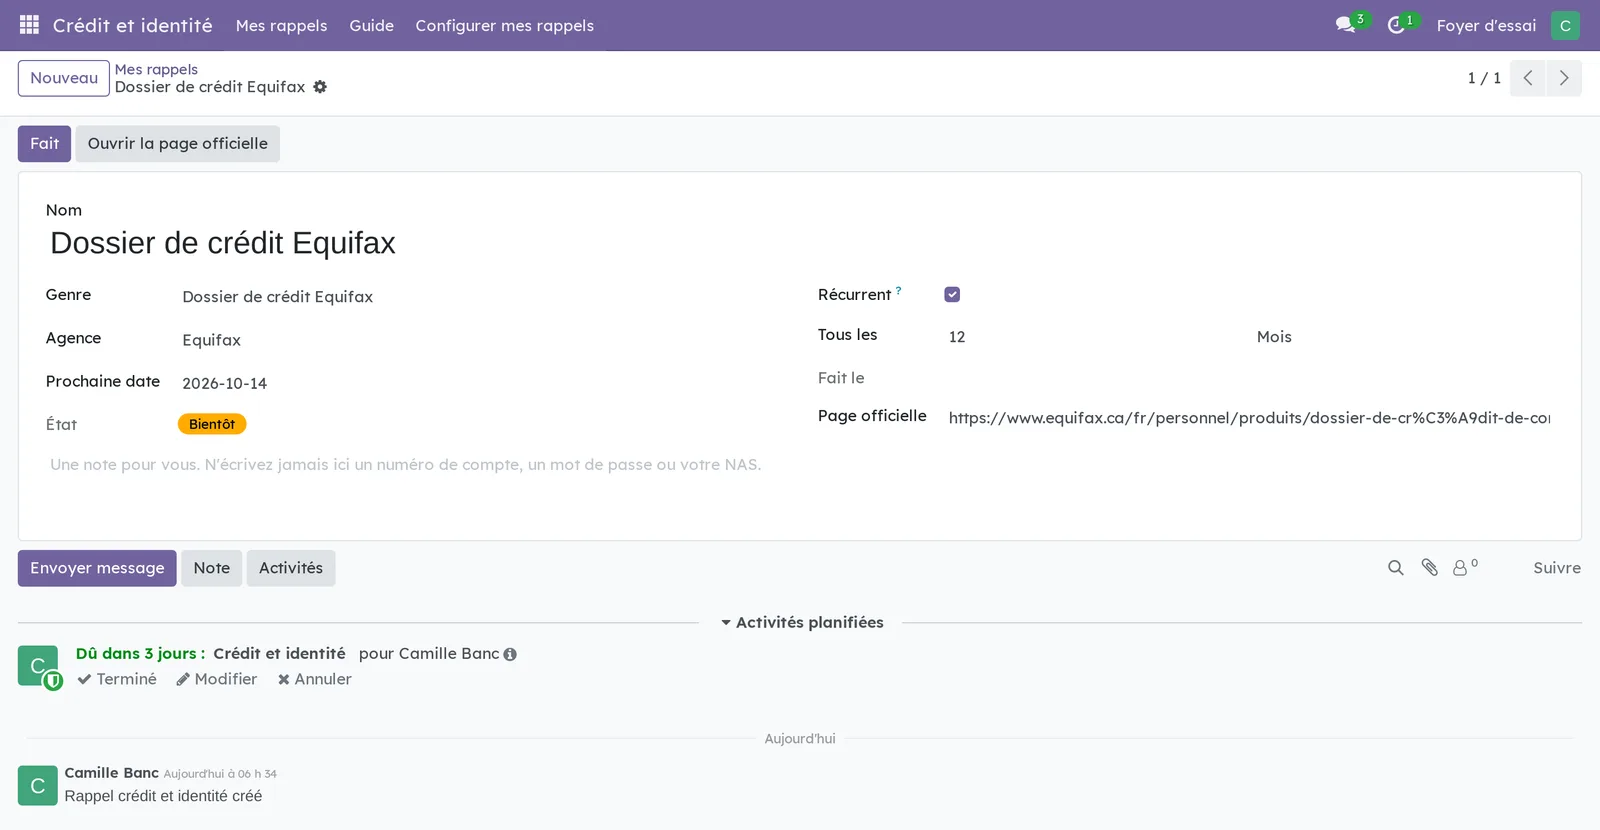
Task: Collapse the Activités planifiées section
Action: tap(802, 622)
